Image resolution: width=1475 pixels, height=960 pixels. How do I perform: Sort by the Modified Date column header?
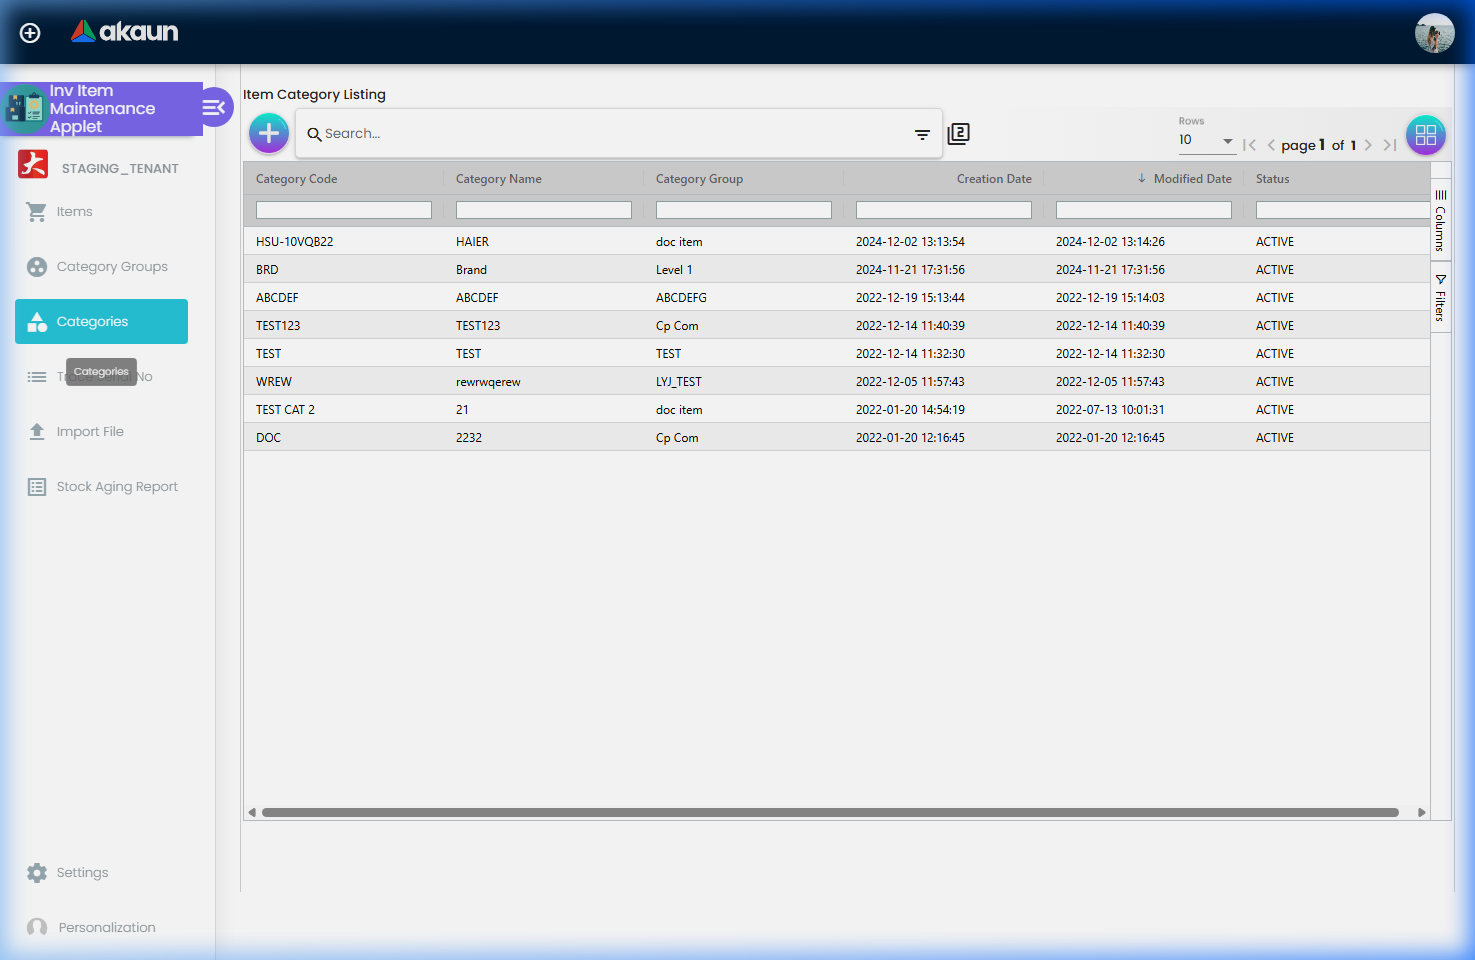1191,179
